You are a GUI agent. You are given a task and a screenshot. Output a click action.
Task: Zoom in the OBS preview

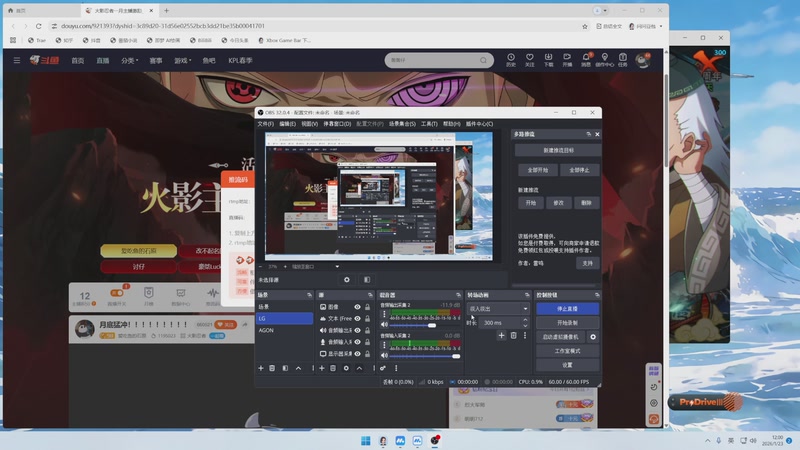(285, 266)
